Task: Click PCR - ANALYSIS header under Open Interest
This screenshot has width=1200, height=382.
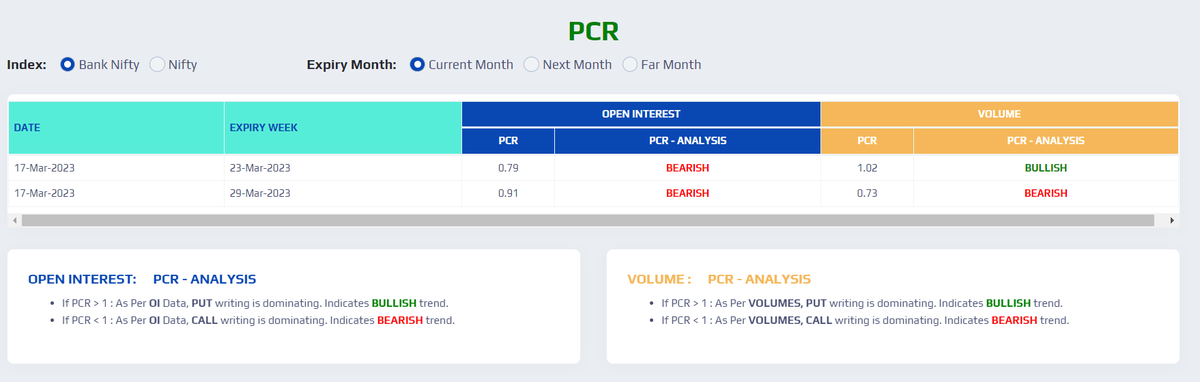Action: click(x=687, y=141)
